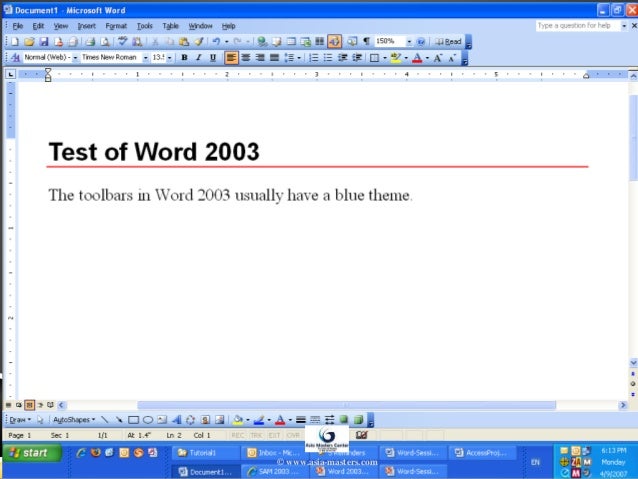Choose Line Style on Drawing toolbar
Viewport: 638px width, 479px height.
coord(301,420)
